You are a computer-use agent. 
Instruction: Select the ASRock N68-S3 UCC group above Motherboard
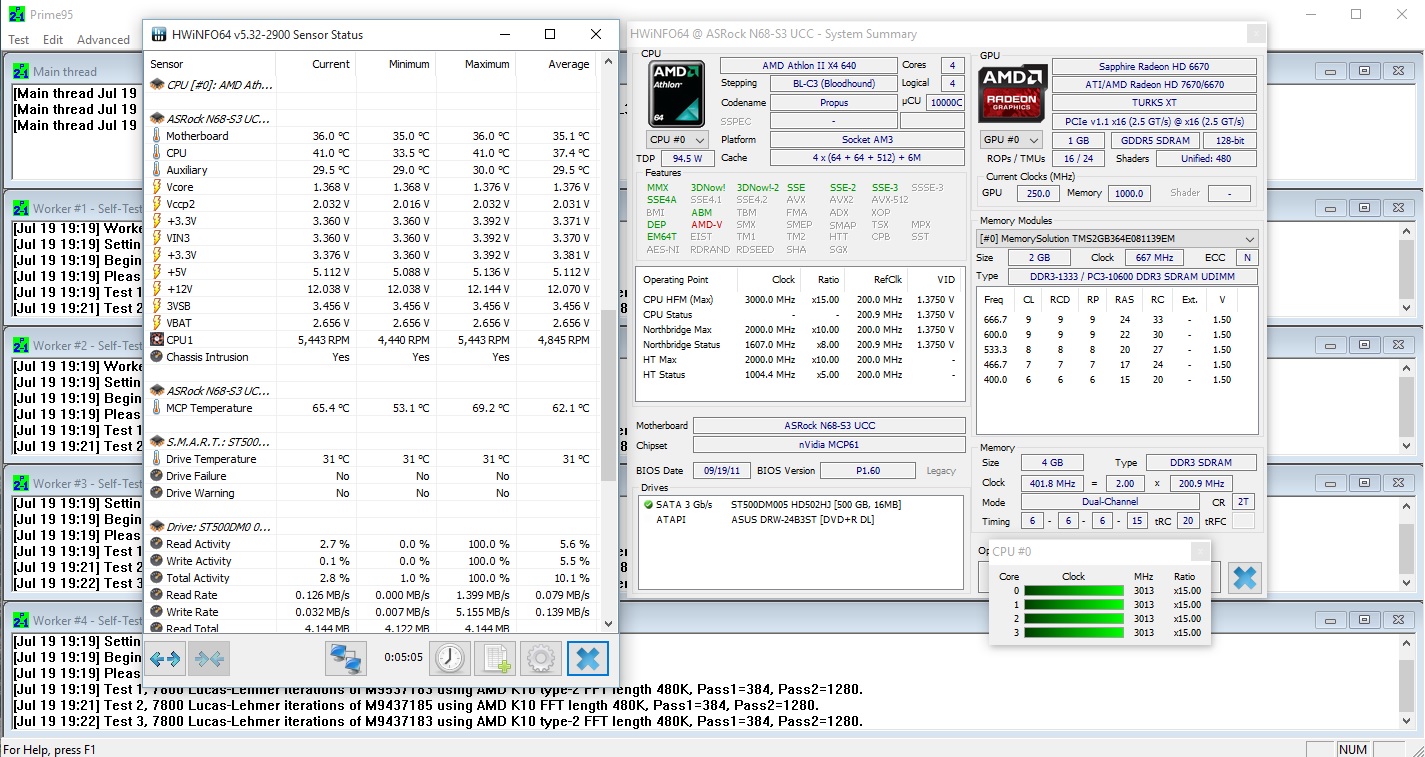217,119
